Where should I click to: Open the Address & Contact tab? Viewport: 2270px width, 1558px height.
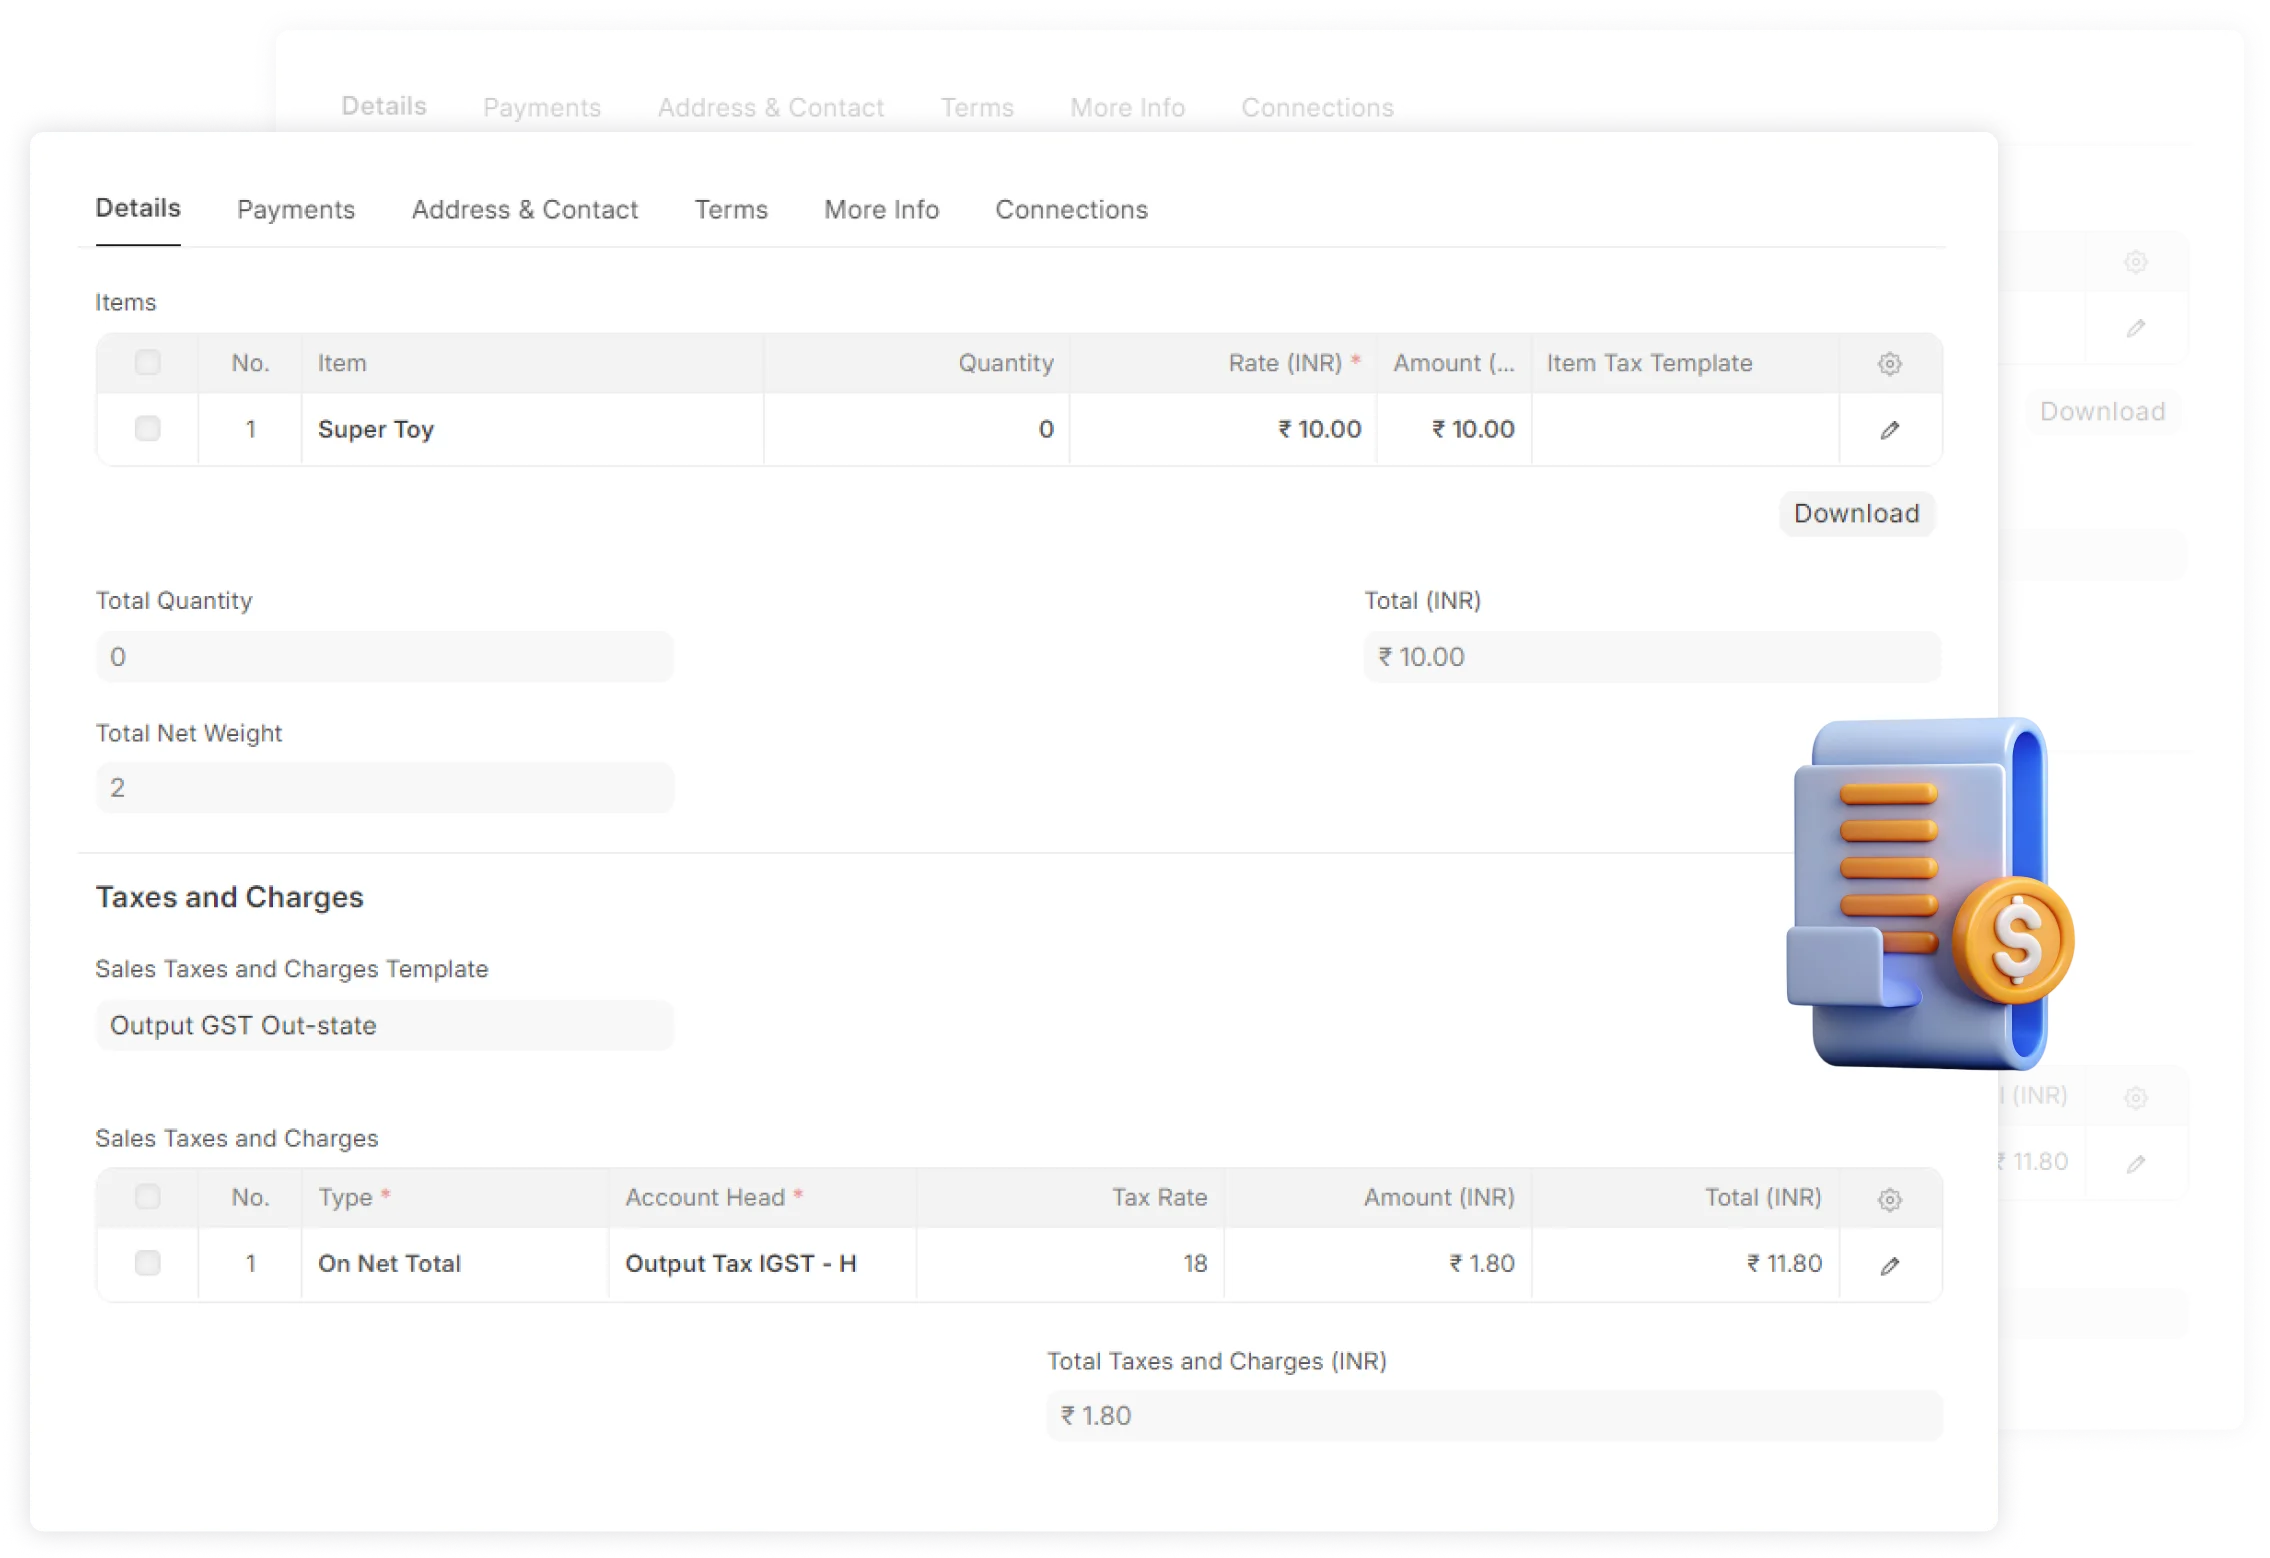(x=524, y=209)
